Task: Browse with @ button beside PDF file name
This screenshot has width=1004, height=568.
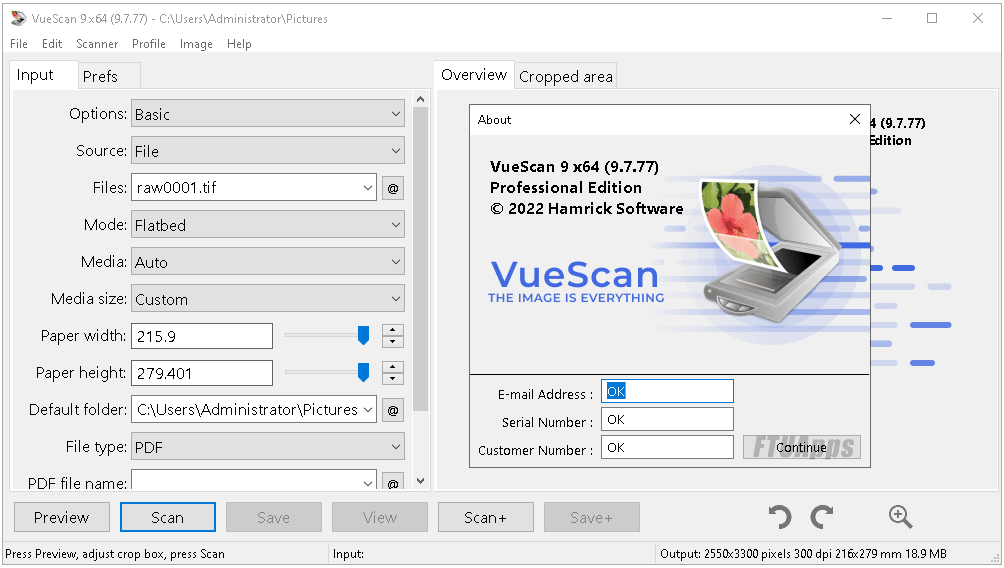Action: (x=393, y=483)
